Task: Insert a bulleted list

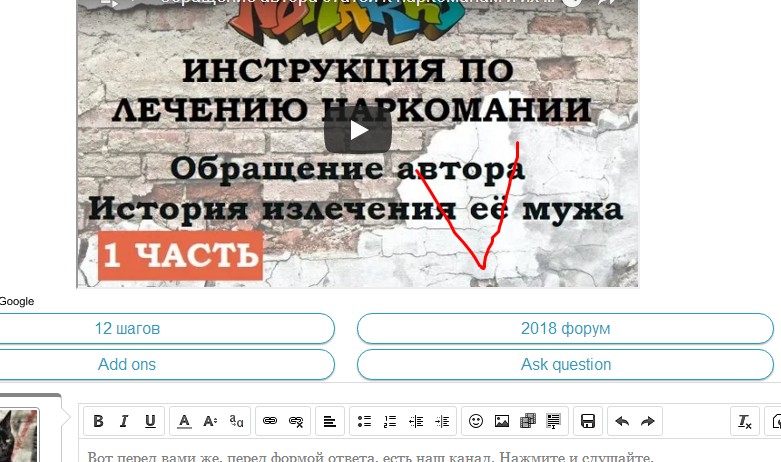Action: 364,421
